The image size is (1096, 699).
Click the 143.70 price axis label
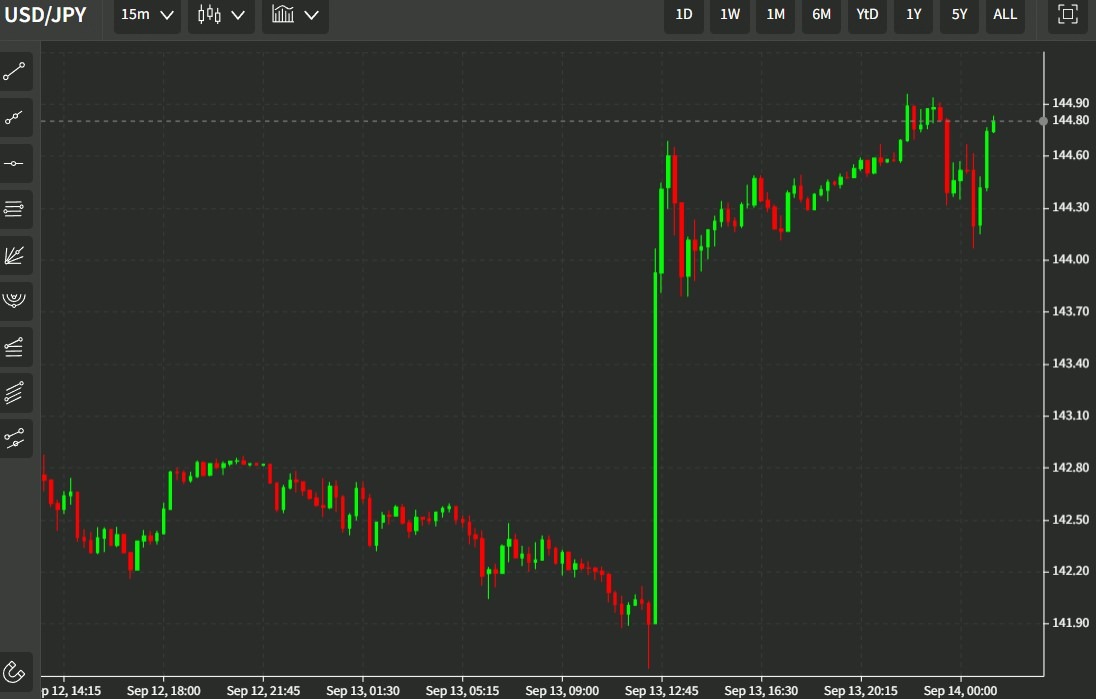(x=1070, y=311)
